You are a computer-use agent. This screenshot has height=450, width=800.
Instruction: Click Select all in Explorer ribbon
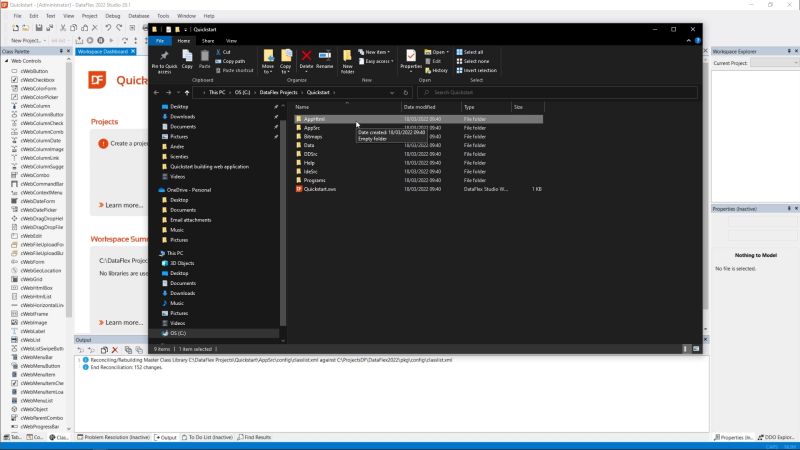[469, 52]
